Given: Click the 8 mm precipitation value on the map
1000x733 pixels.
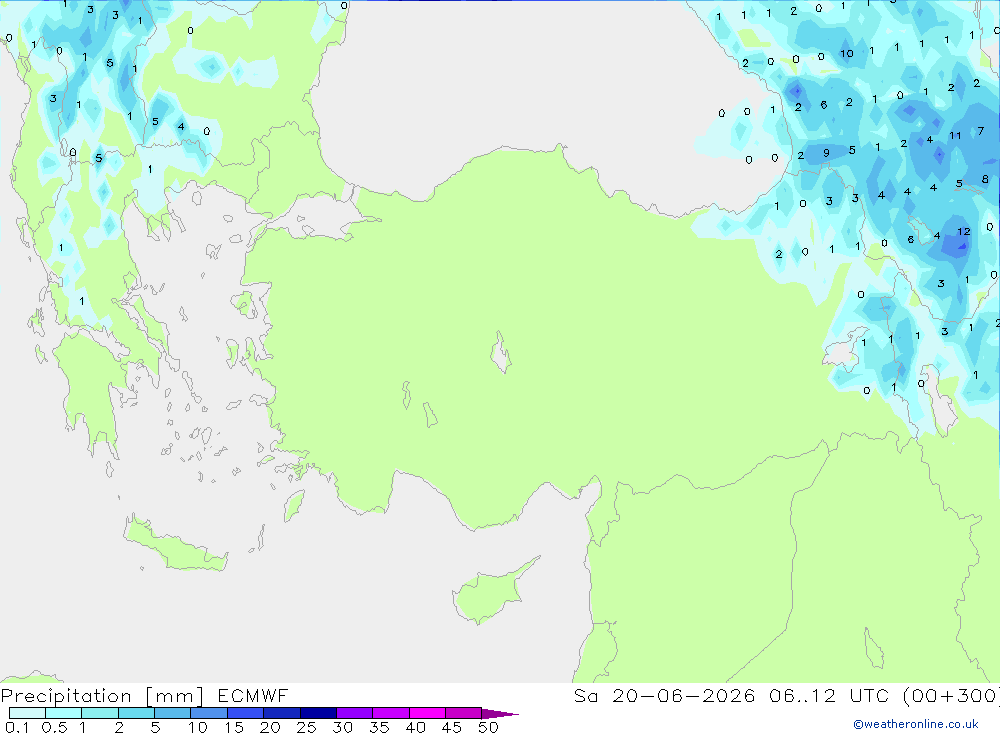Looking at the screenshot, I should coord(985,179).
